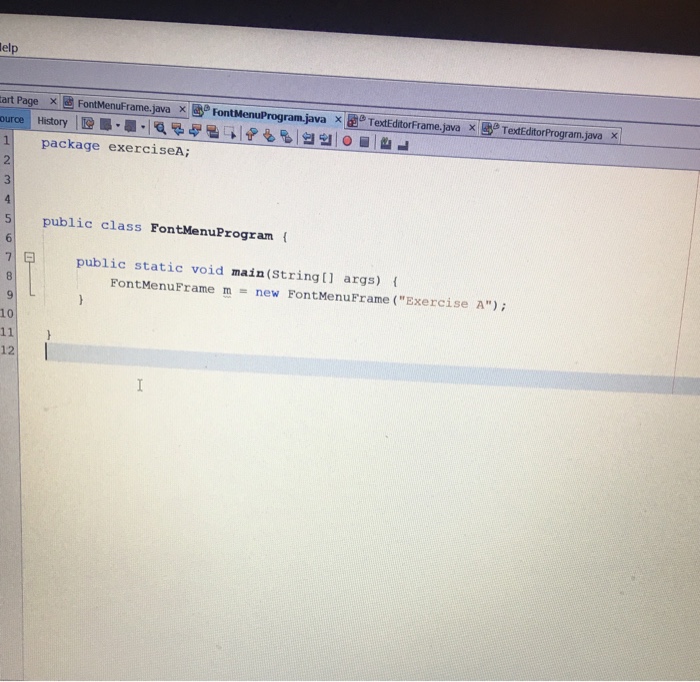Click Next Bookmark icon
700x682 pixels.
[x=269, y=135]
